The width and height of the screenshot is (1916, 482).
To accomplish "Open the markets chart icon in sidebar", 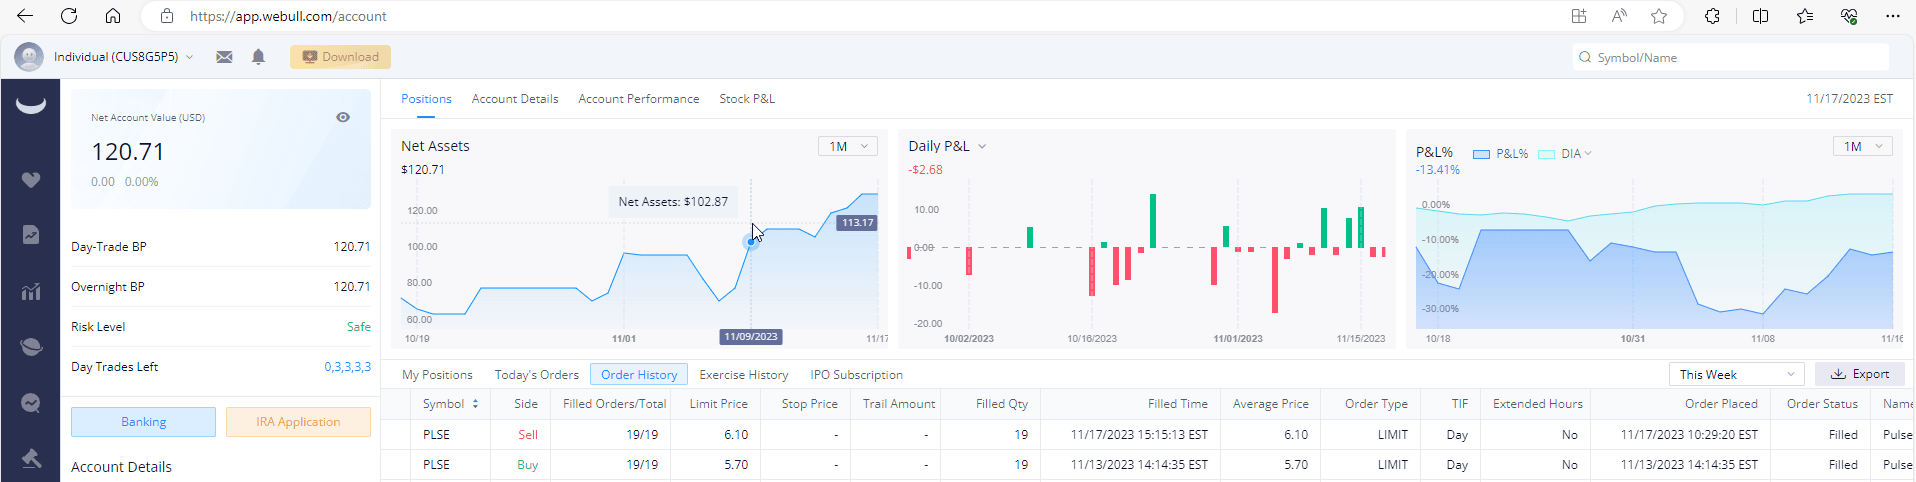I will pos(31,292).
